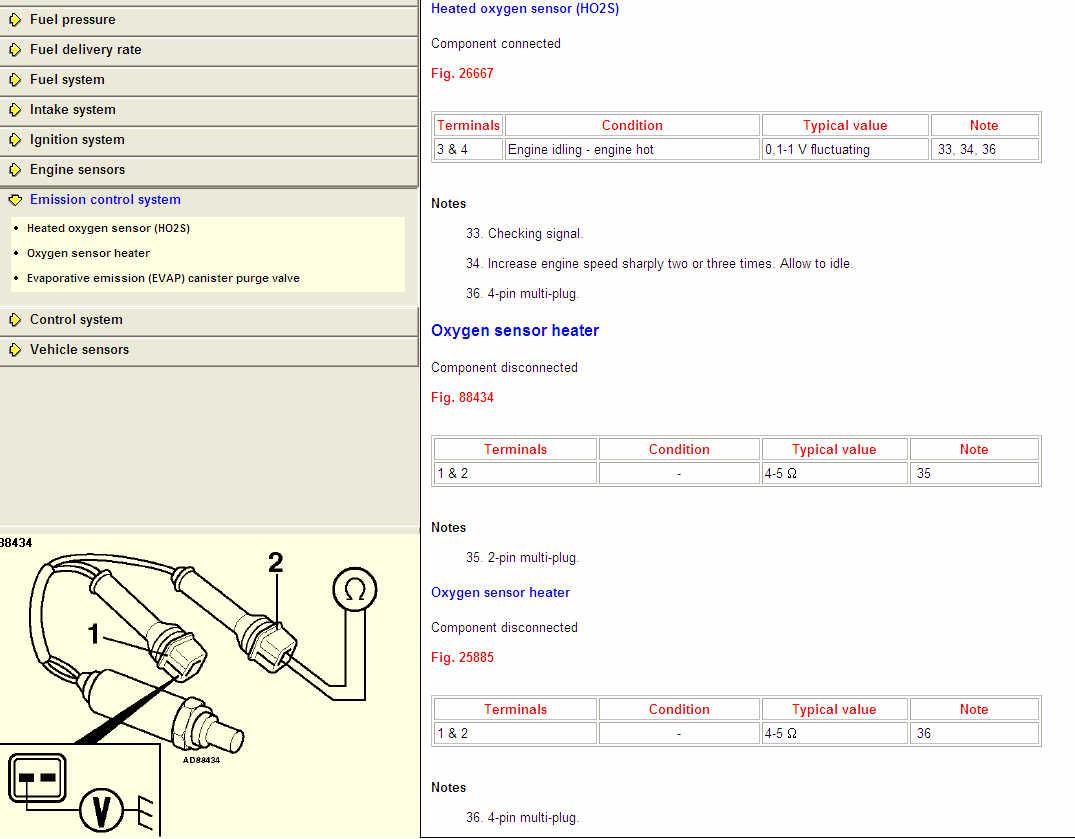Viewport: 1075px width, 839px height.
Task: Open the Vehicle sensors section label
Action: point(80,350)
